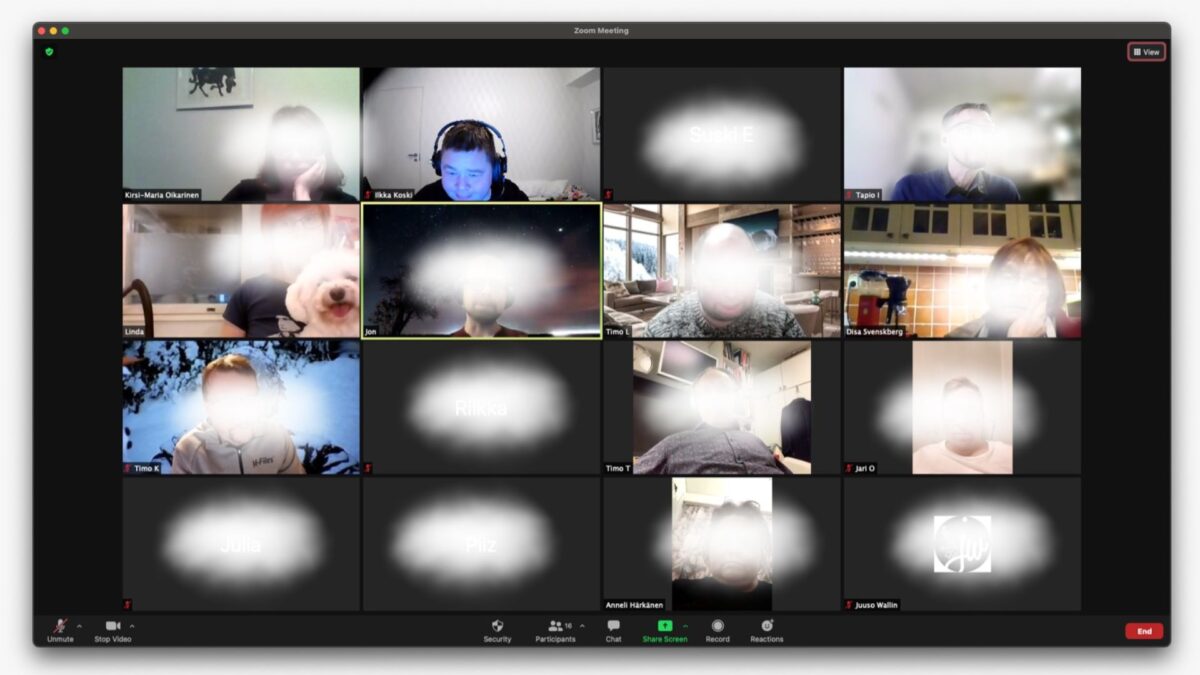1200x675 pixels.
Task: Open the Participants panel
Action: [x=556, y=627]
